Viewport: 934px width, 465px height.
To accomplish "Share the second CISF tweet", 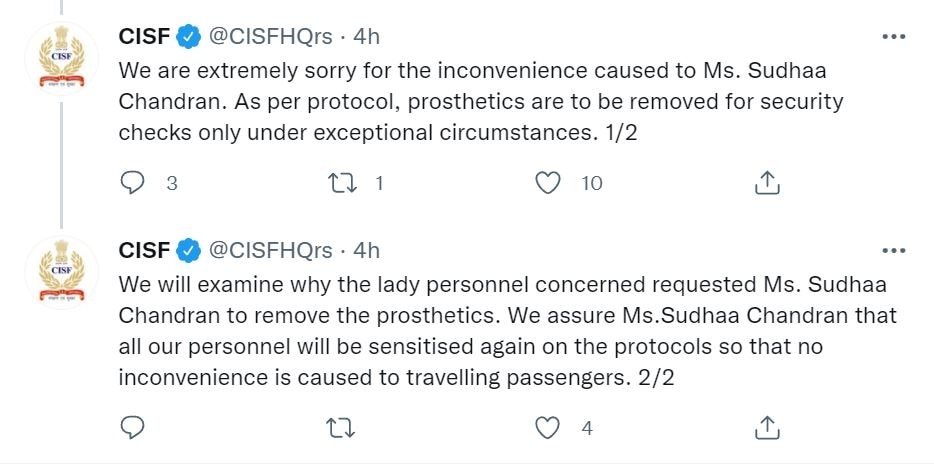I will [767, 428].
